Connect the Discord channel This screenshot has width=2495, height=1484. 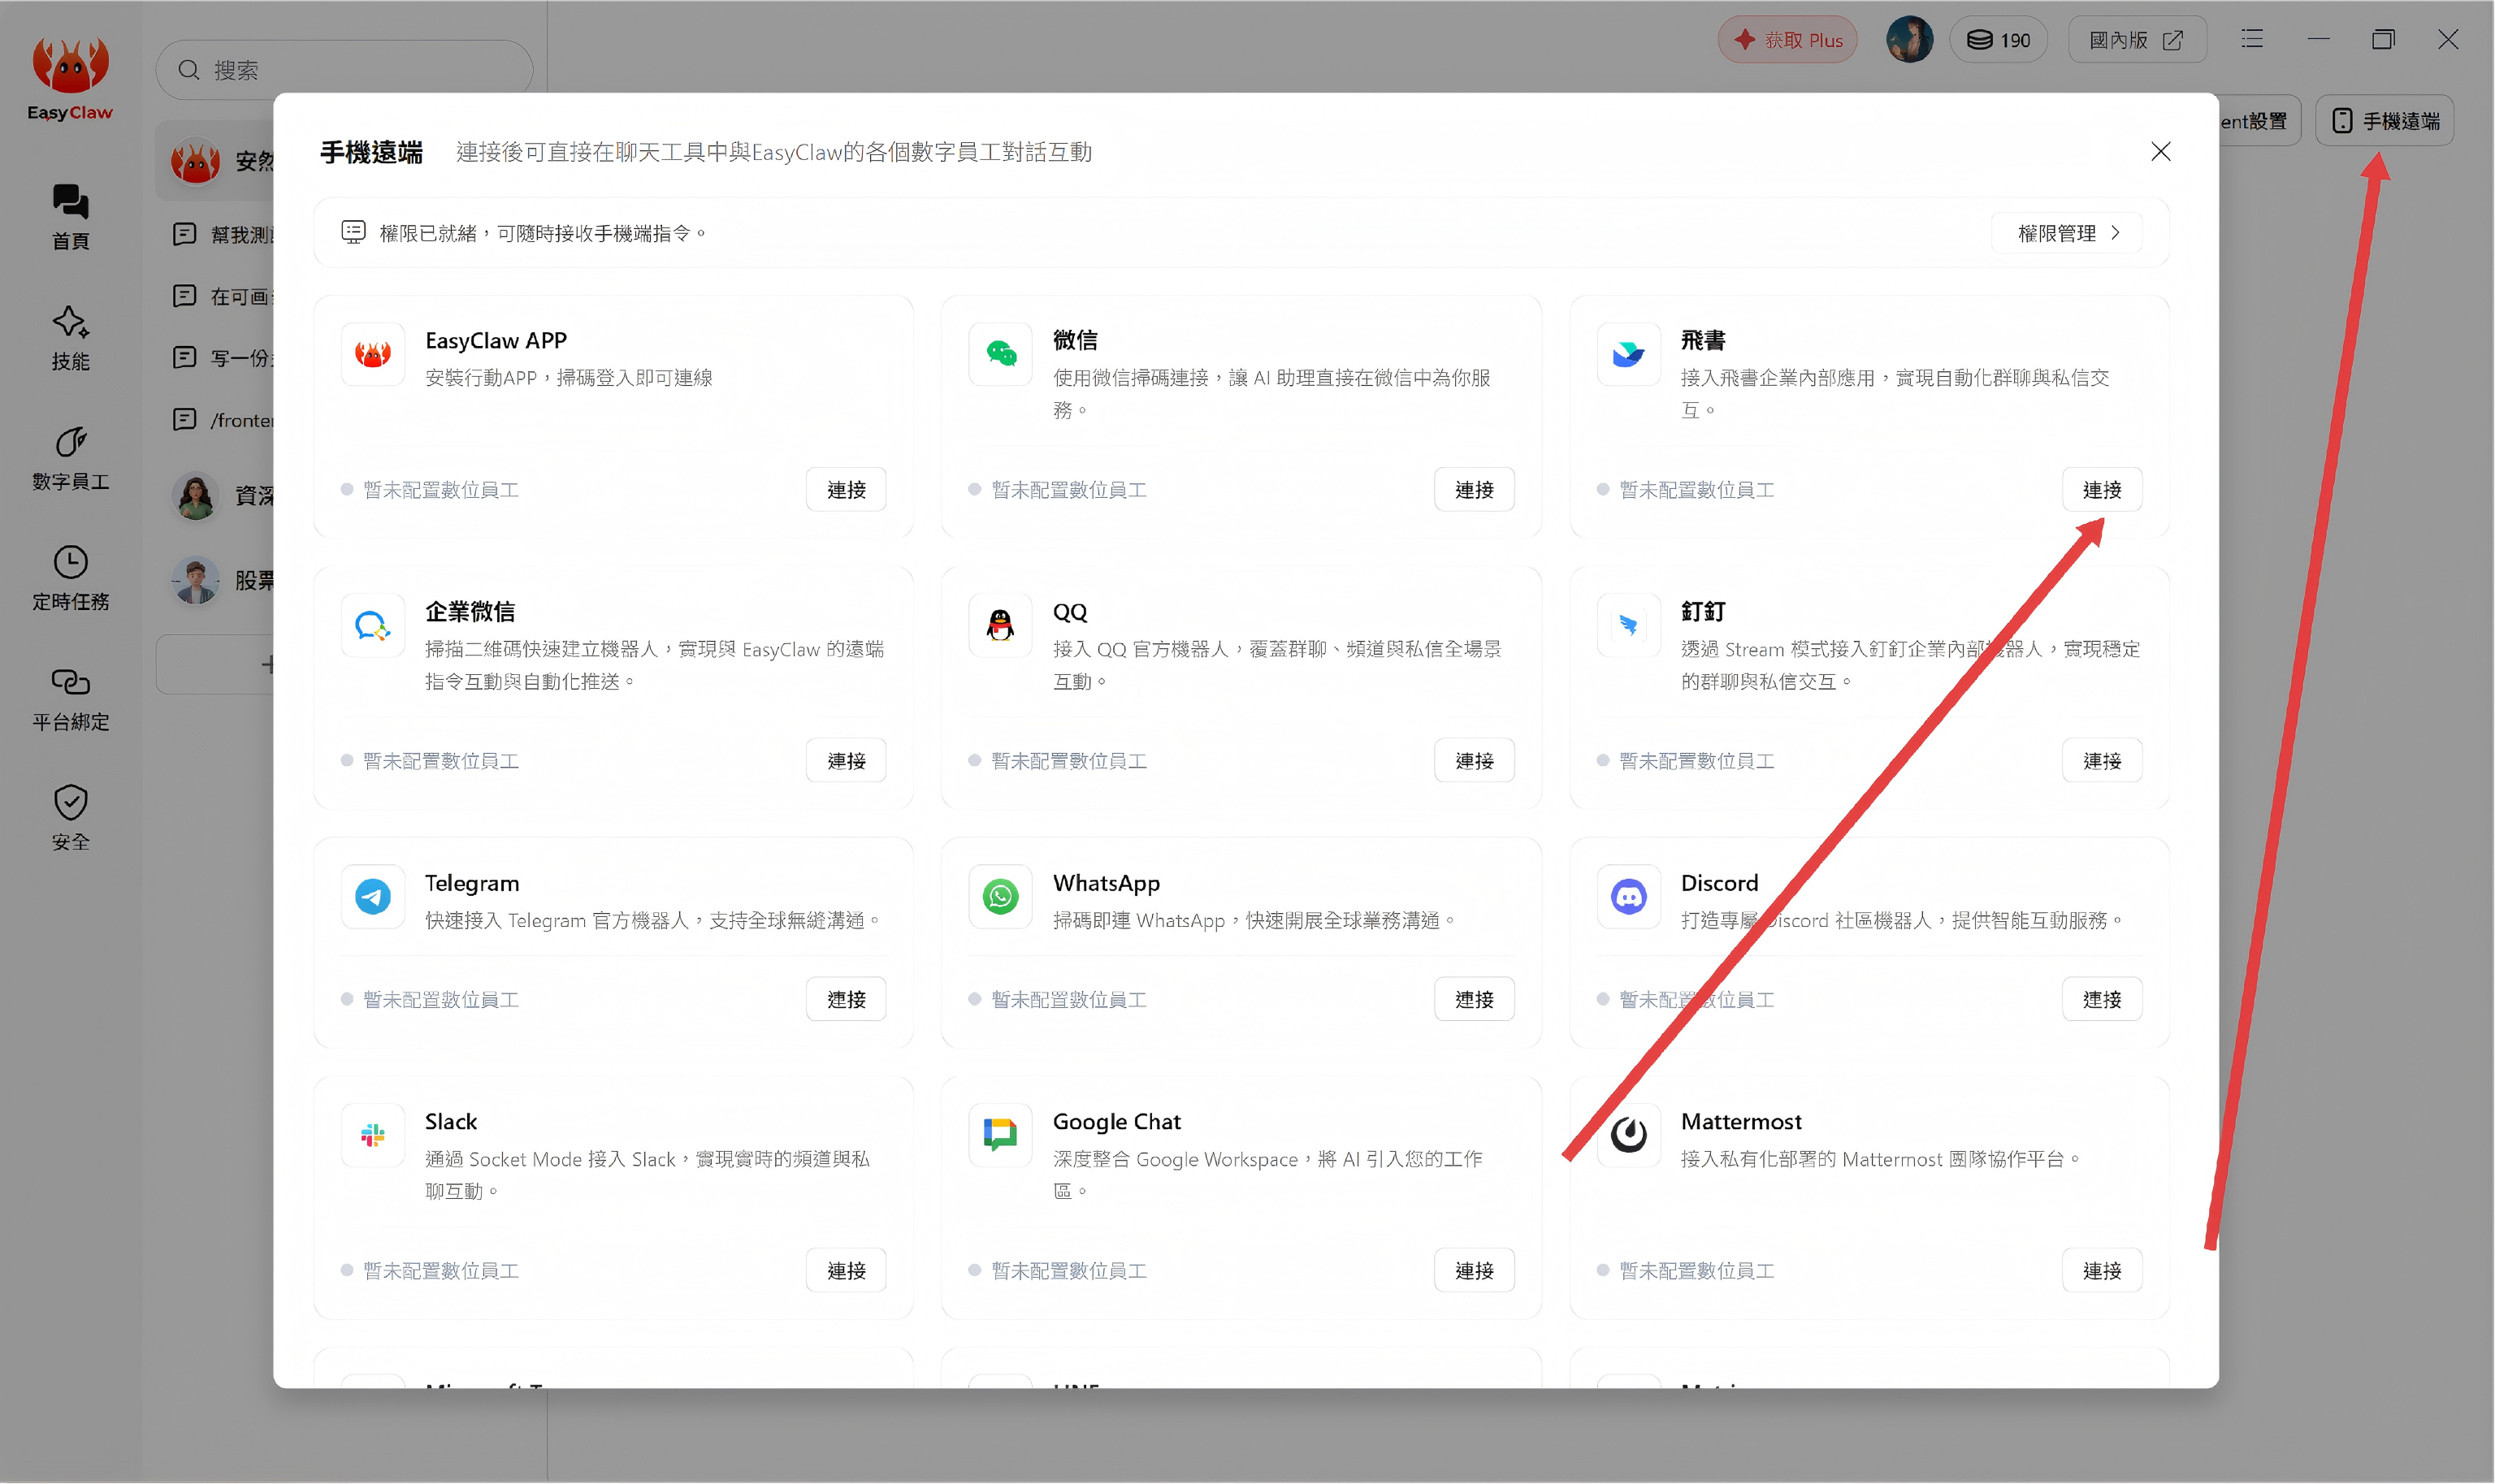[2102, 999]
